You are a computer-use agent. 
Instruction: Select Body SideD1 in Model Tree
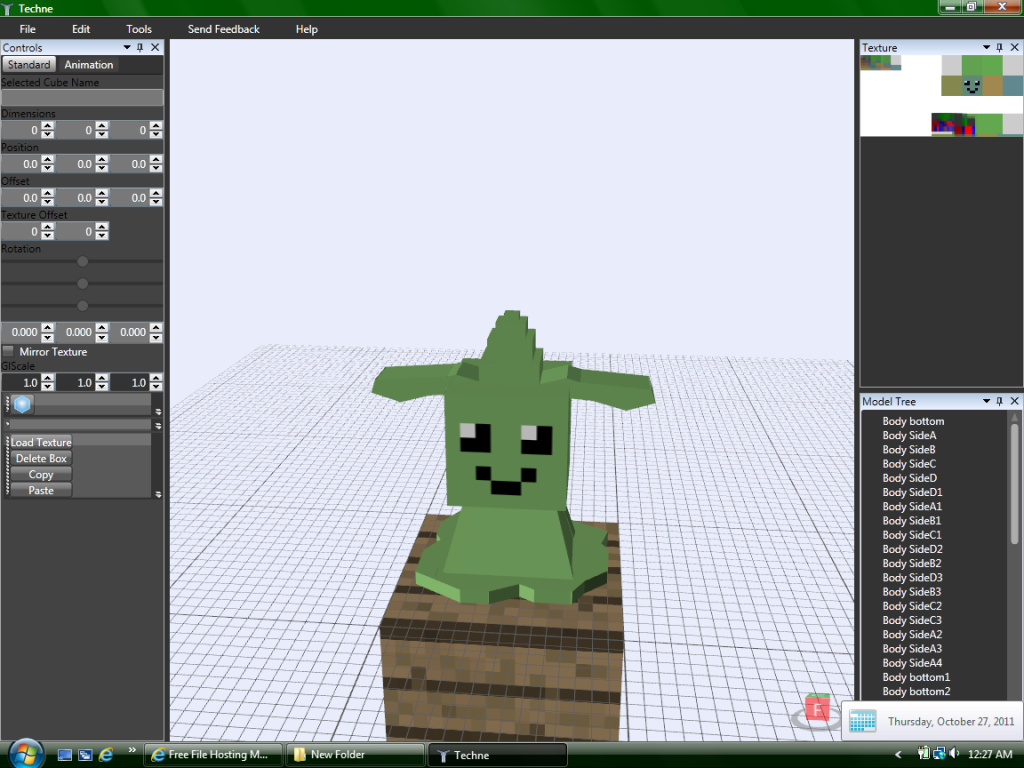point(912,492)
